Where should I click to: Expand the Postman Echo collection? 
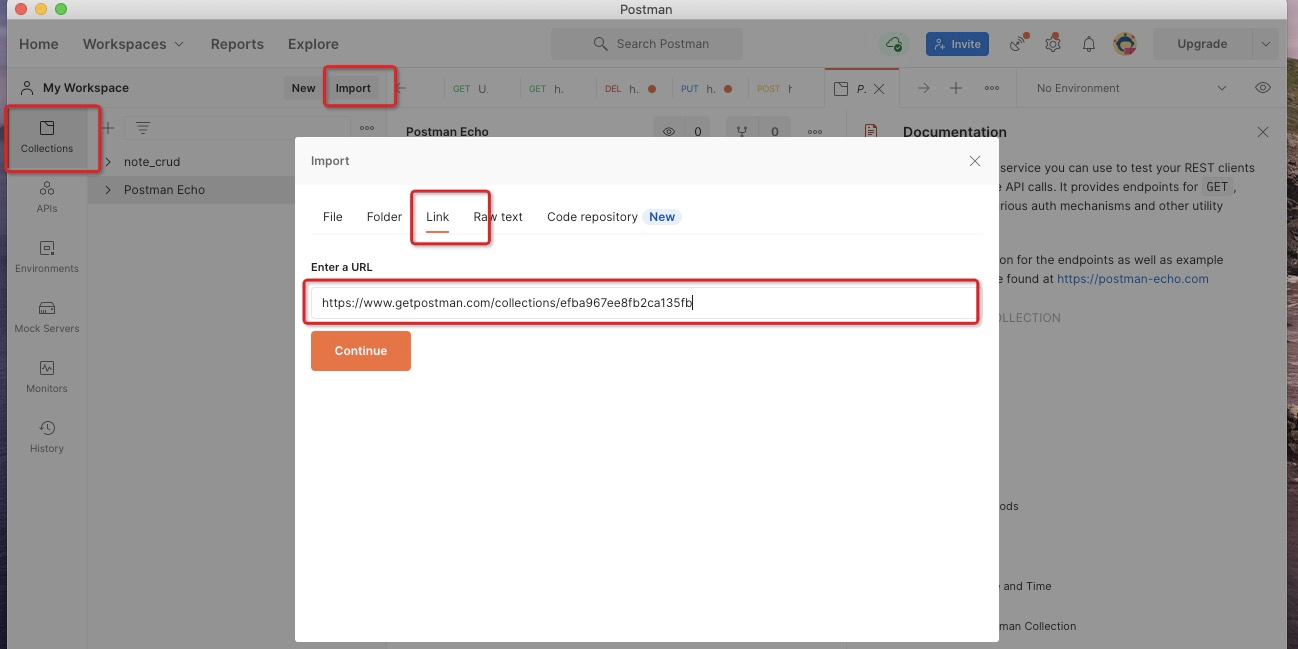108,189
